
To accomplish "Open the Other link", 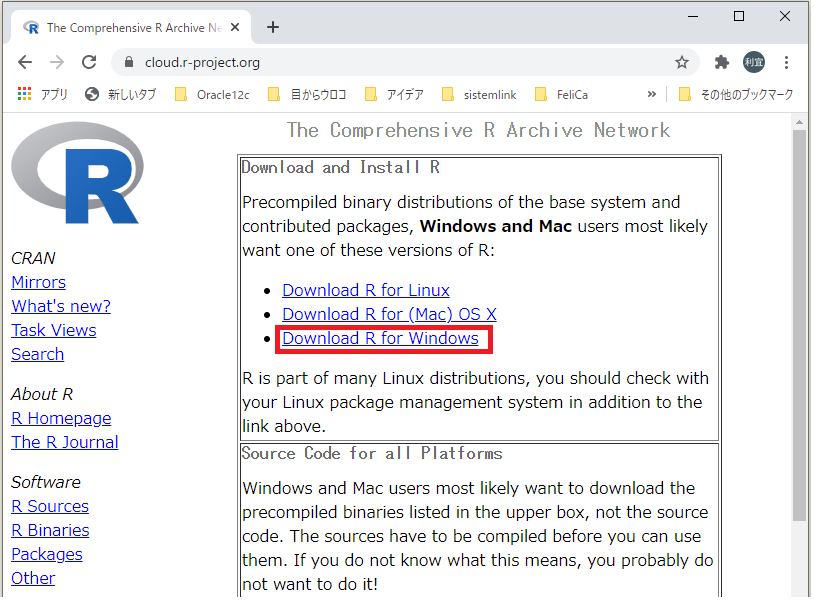I will [33, 579].
